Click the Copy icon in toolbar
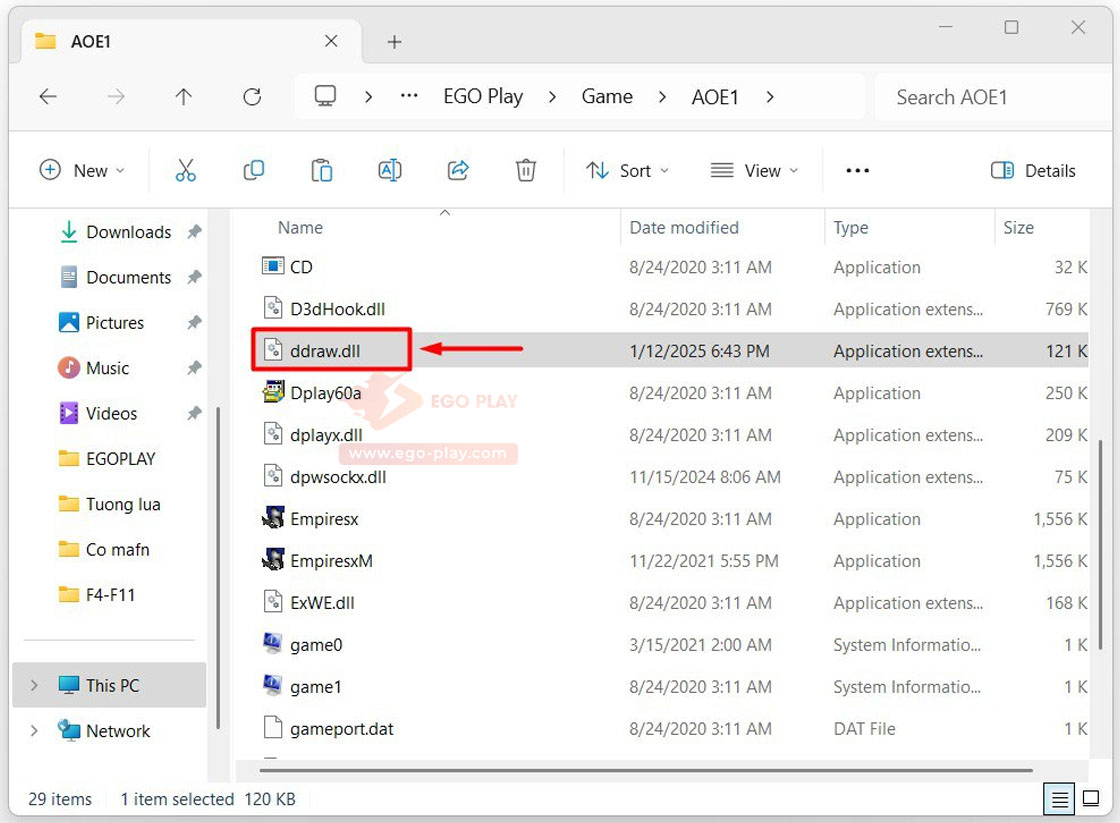1120x823 pixels. pyautogui.click(x=254, y=171)
